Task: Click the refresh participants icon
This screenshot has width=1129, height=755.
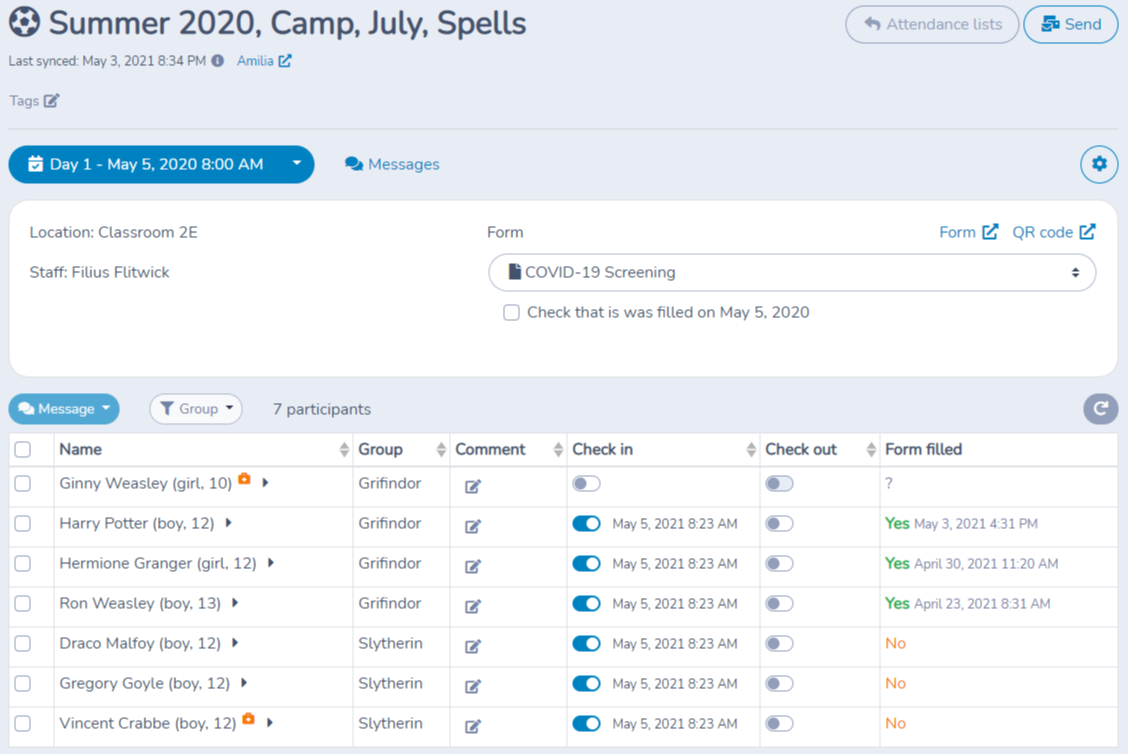Action: [1100, 408]
